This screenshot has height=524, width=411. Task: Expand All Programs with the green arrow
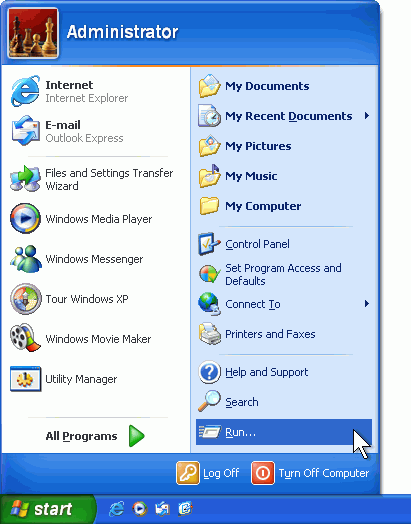136,436
